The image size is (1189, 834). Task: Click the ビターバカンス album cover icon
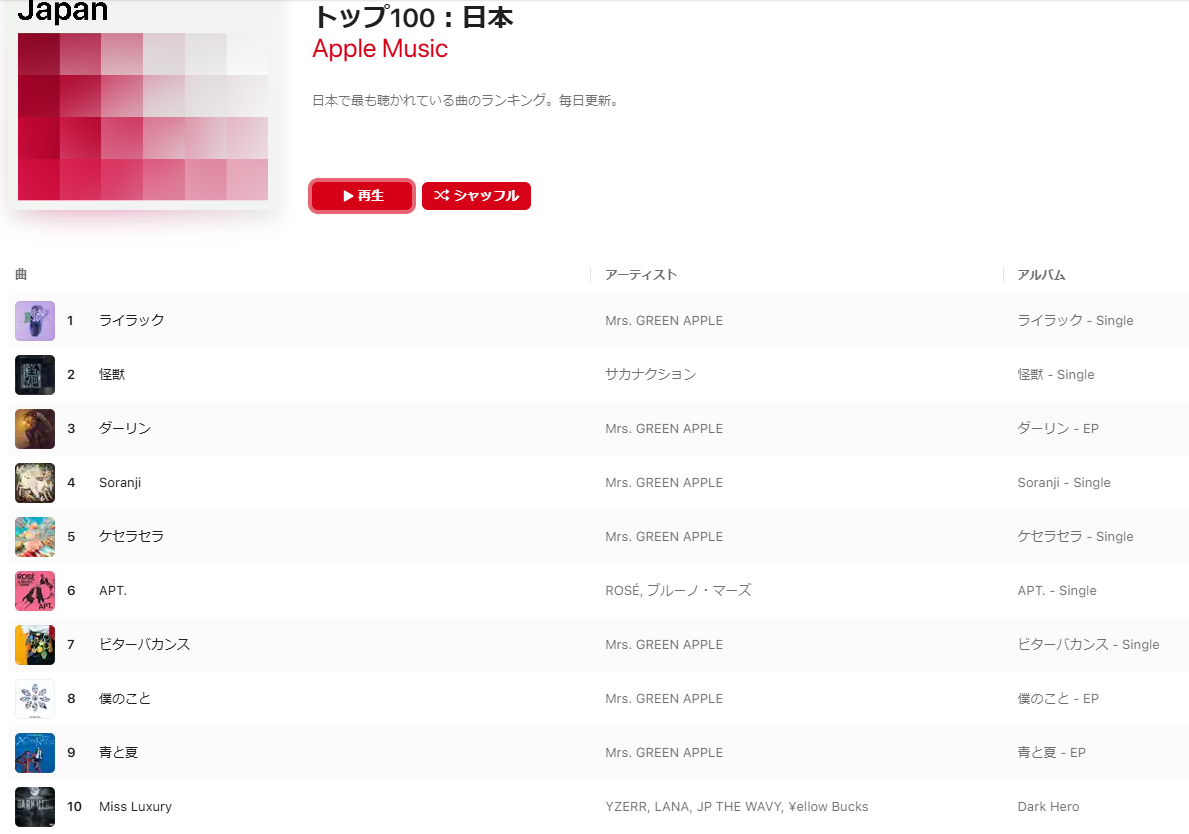(x=35, y=644)
